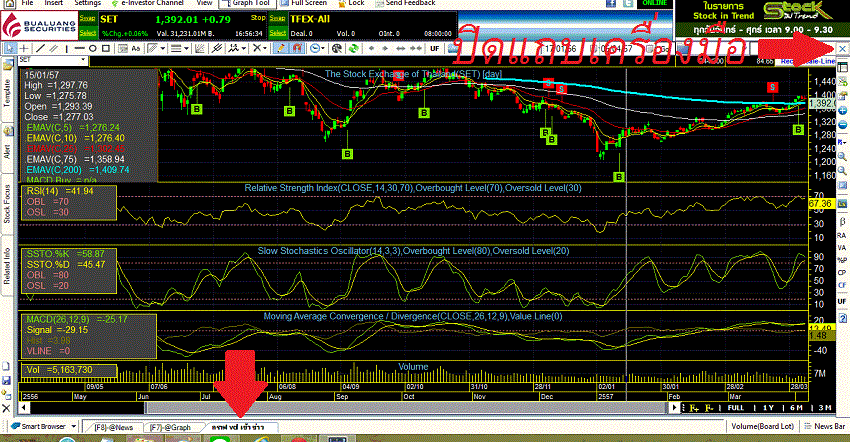Open the Stock Focus side tab
This screenshot has width=850, height=442.
click(8, 204)
